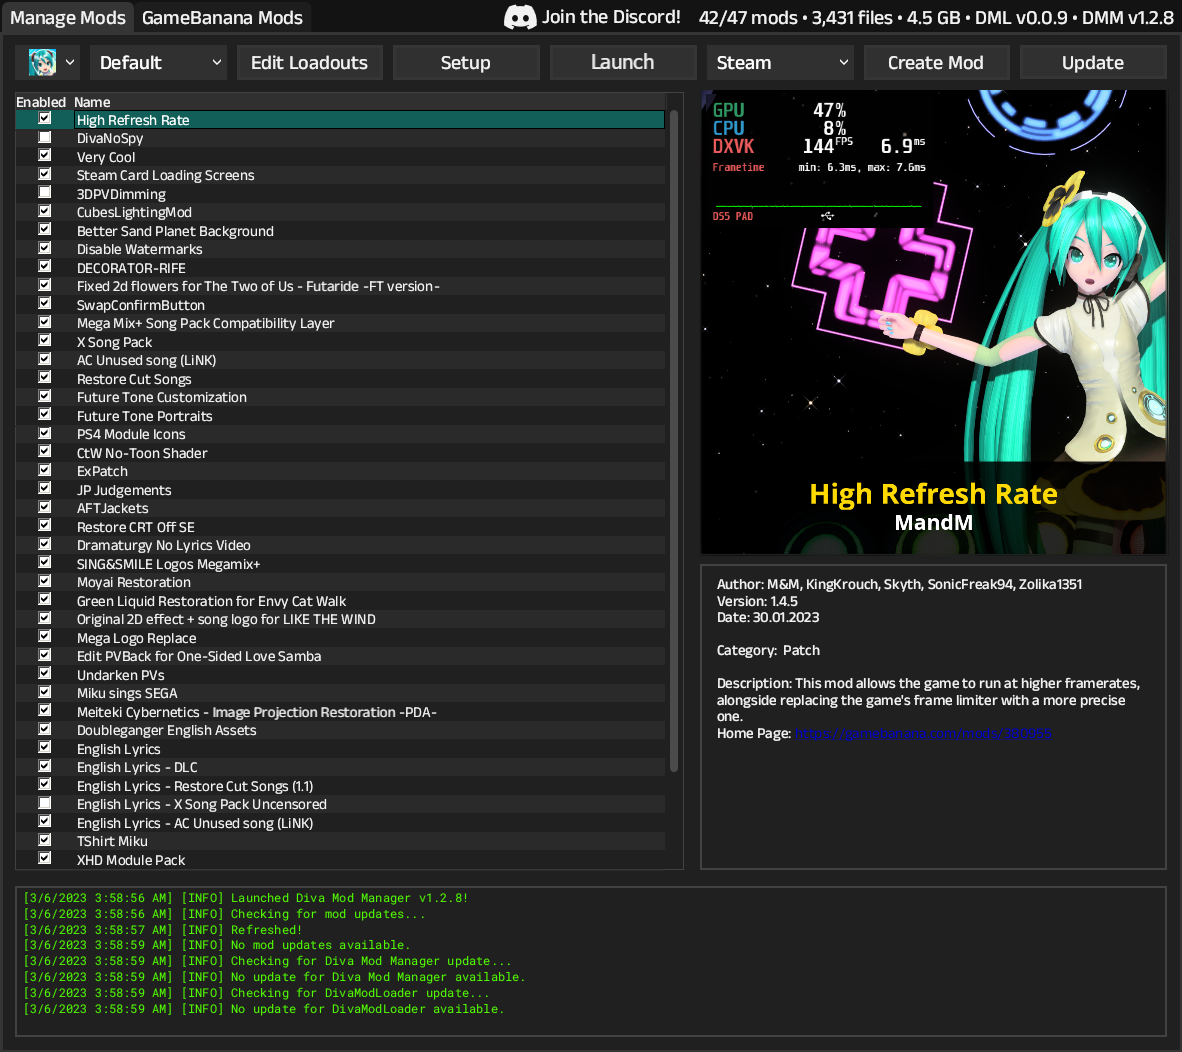Screen dimensions: 1182x1052
Task: Select Mega Mix+ Song Pack Compatibility Layer
Action: 340,323
